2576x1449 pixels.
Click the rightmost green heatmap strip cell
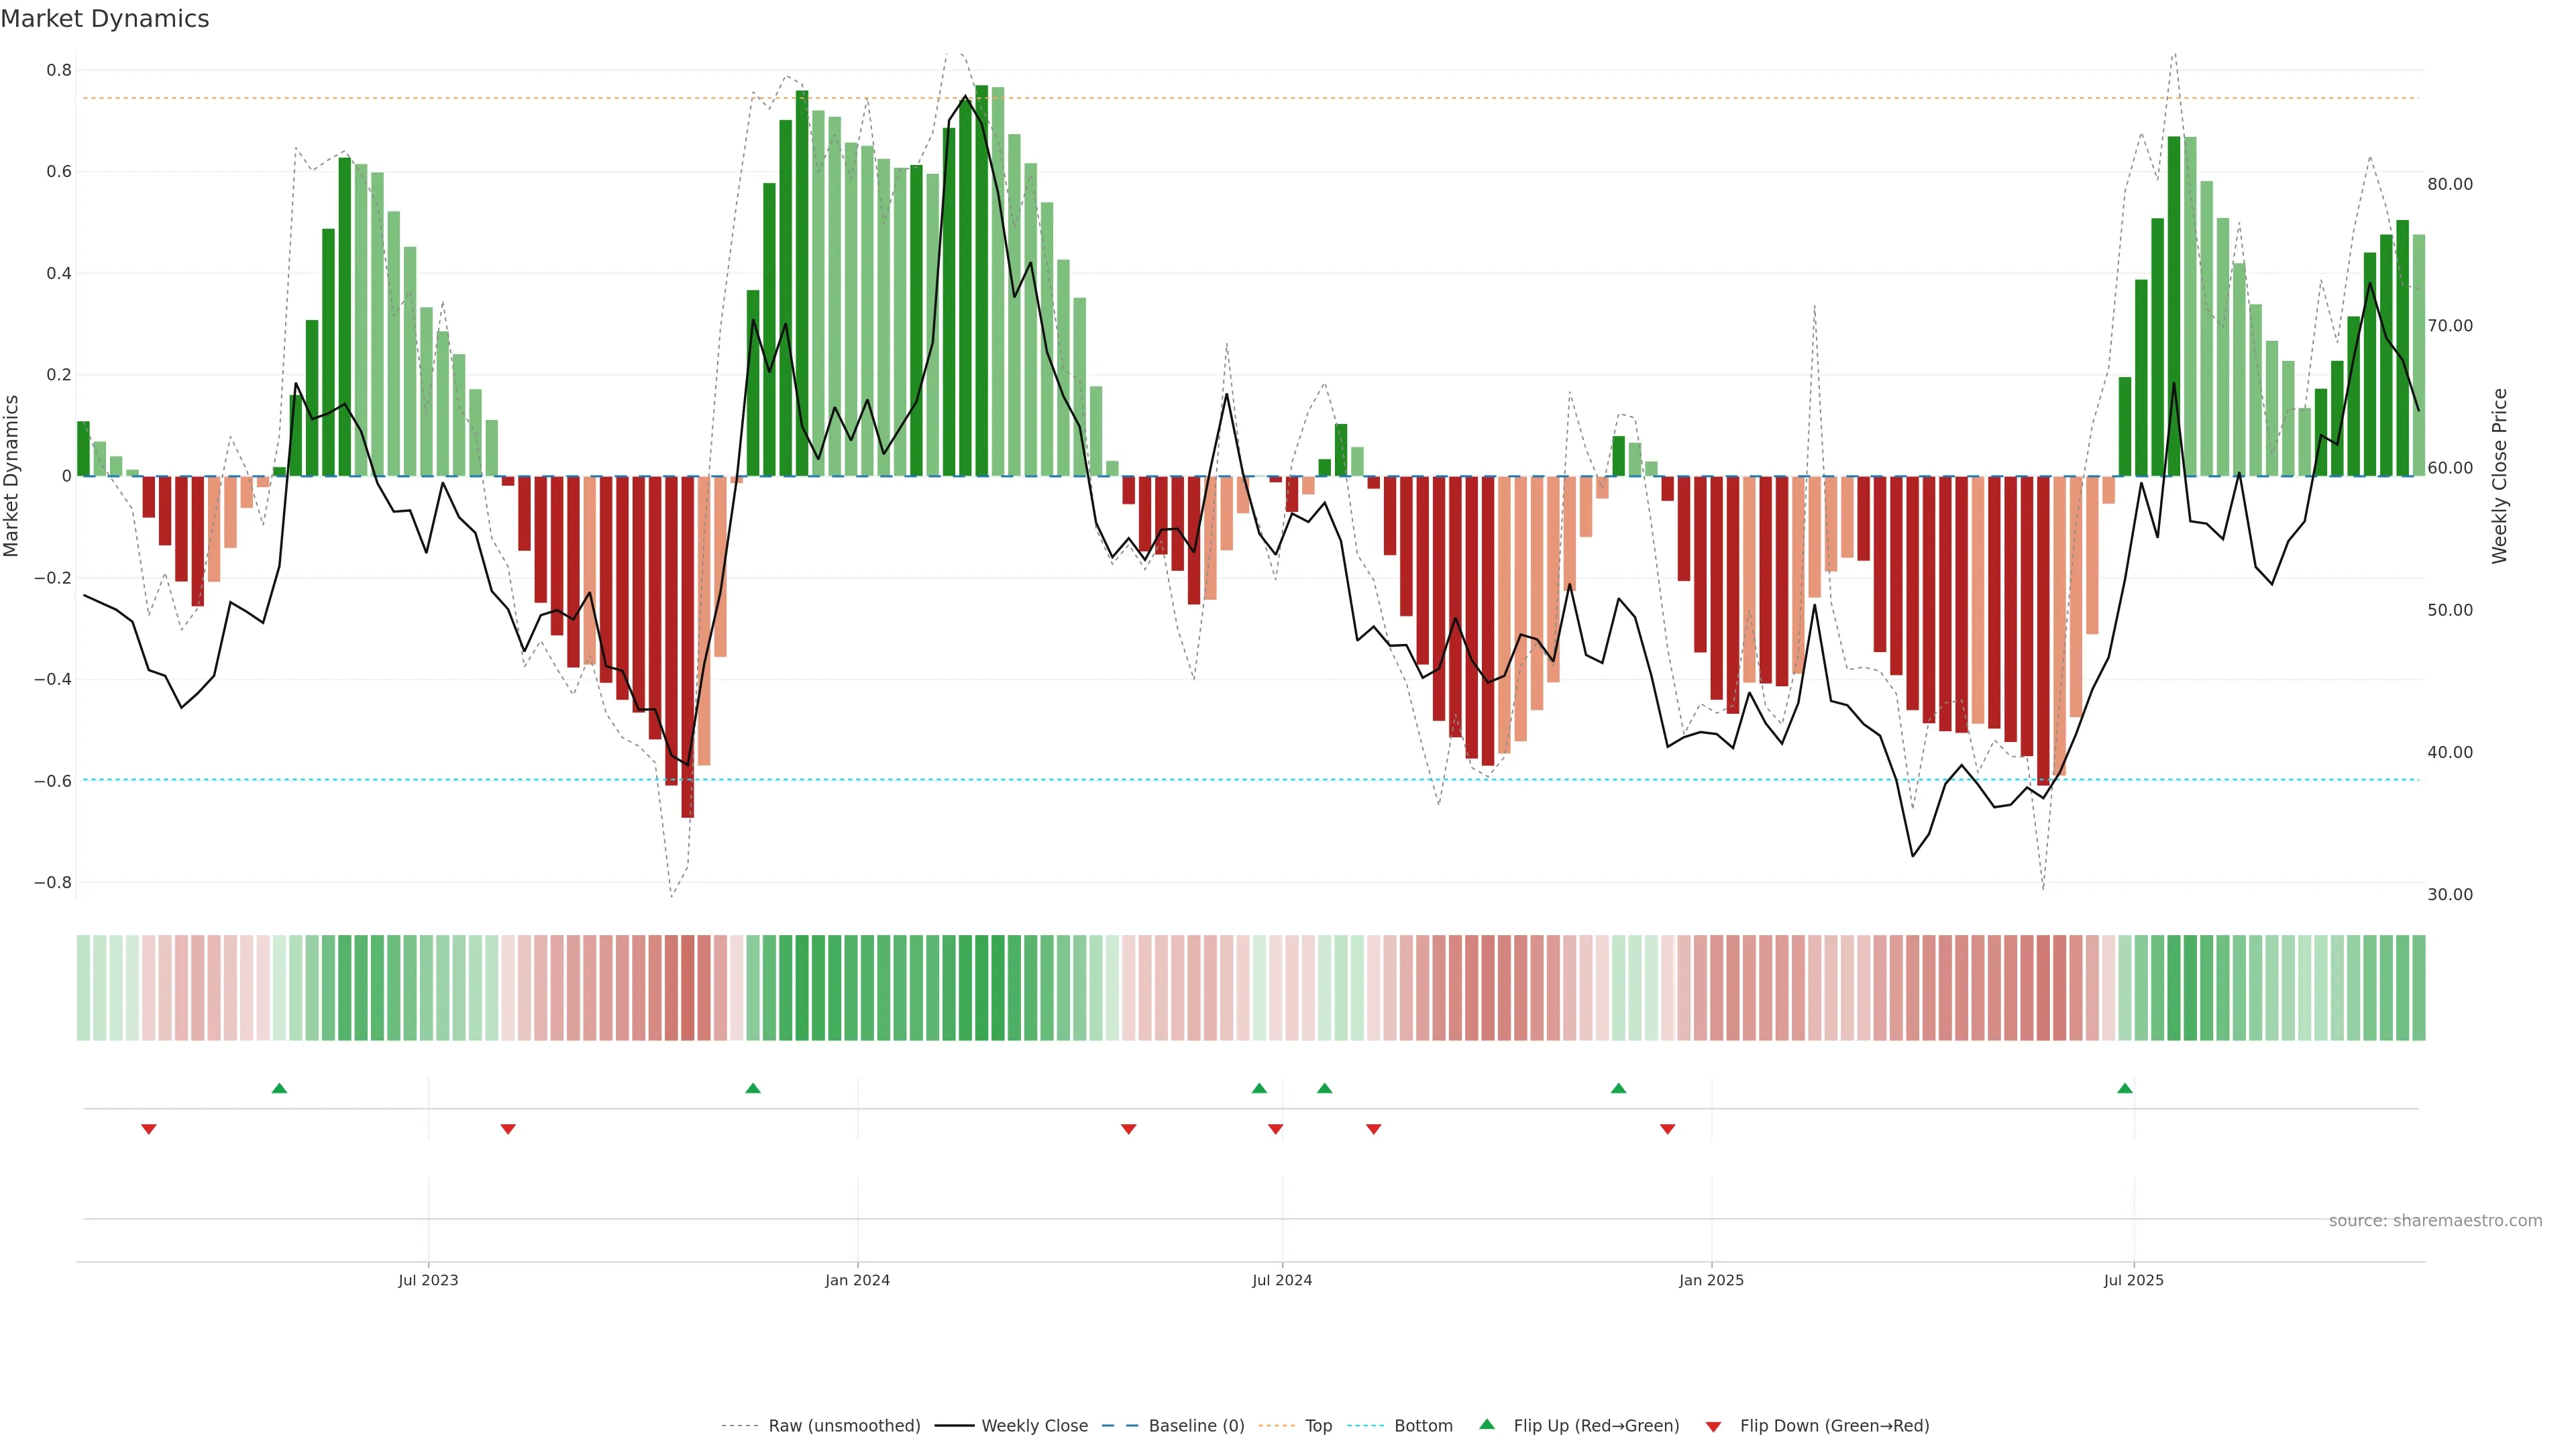(x=2418, y=988)
